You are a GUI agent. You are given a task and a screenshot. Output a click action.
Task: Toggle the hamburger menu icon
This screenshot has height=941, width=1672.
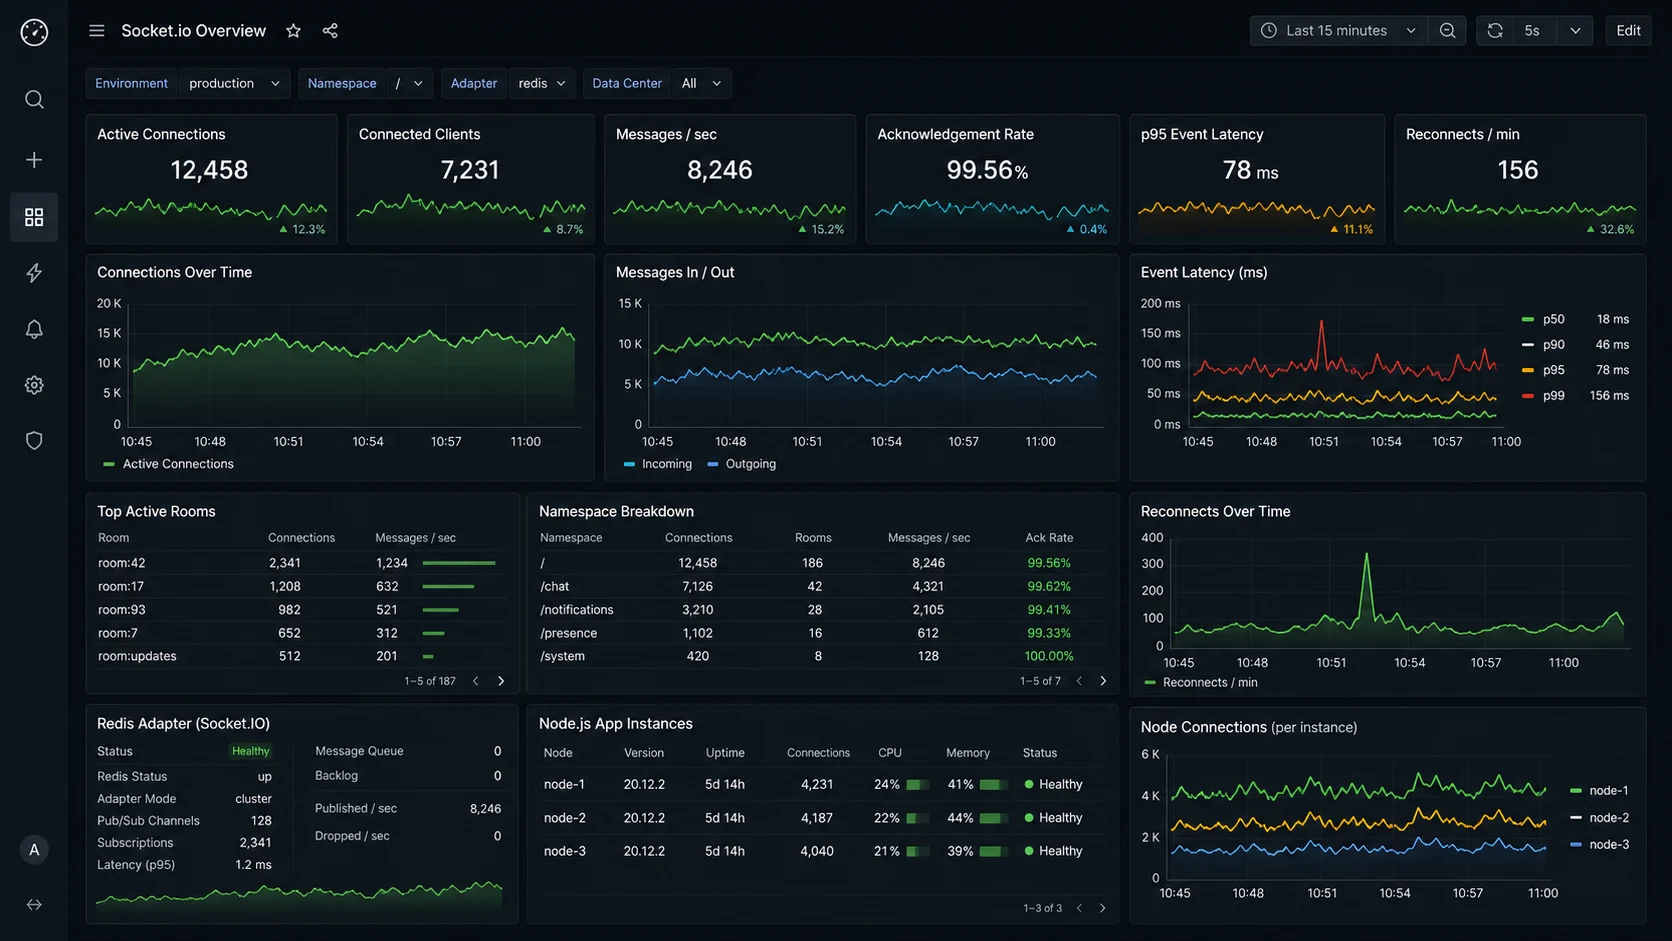[96, 31]
